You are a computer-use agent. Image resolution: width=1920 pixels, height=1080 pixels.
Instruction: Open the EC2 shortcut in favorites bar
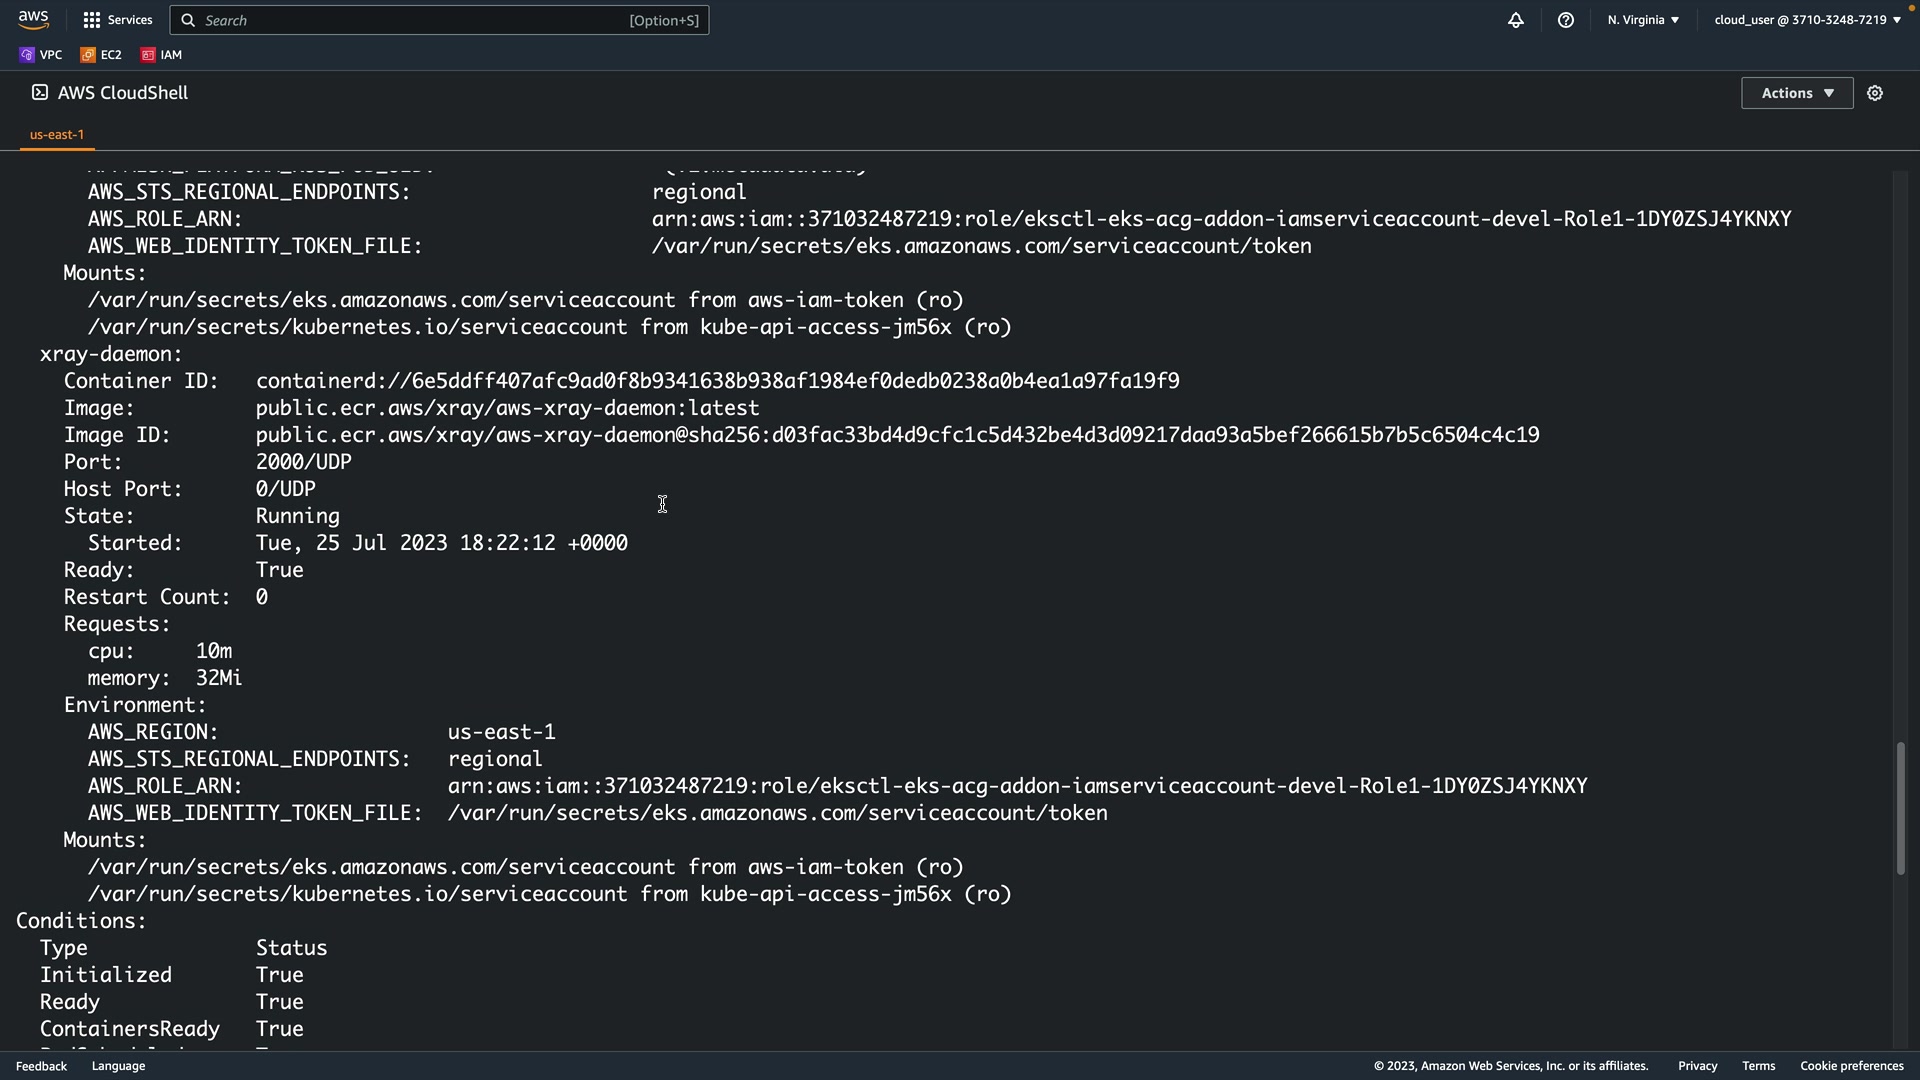pos(101,55)
